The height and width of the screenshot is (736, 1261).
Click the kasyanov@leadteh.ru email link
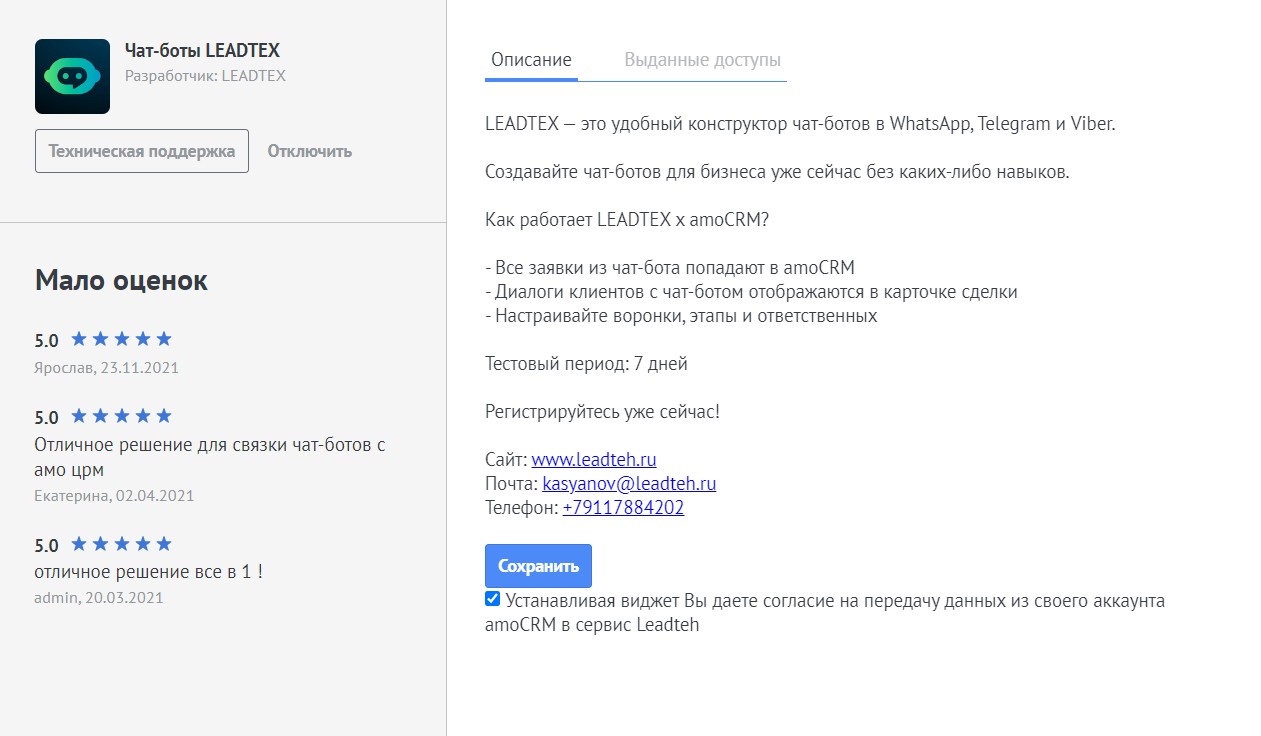(x=629, y=484)
